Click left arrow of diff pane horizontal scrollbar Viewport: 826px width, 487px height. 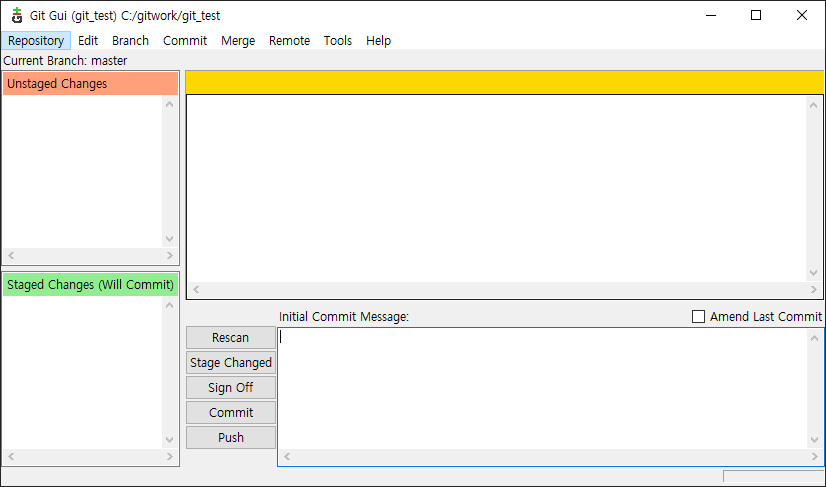pyautogui.click(x=196, y=289)
